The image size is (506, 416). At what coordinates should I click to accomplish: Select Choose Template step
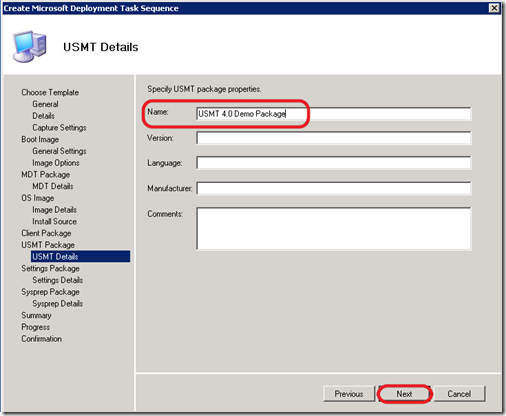coord(50,92)
